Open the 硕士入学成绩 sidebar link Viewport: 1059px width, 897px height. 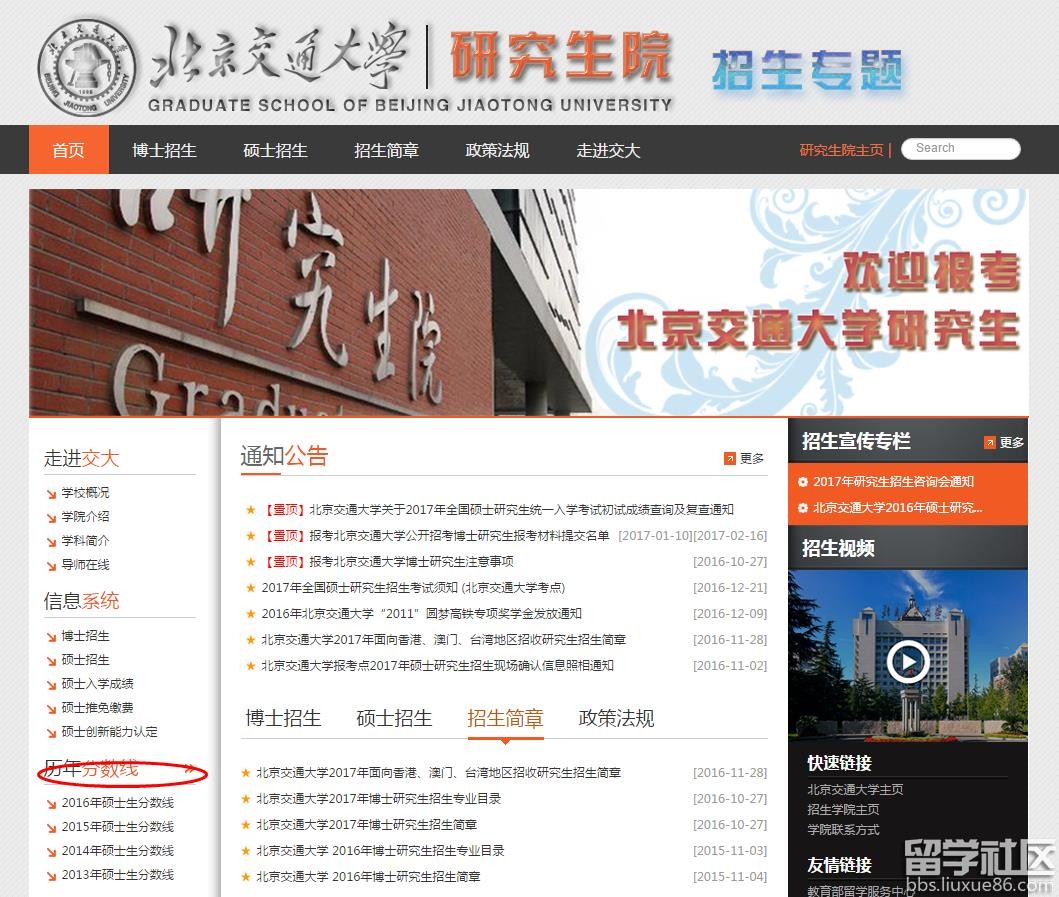click(97, 684)
